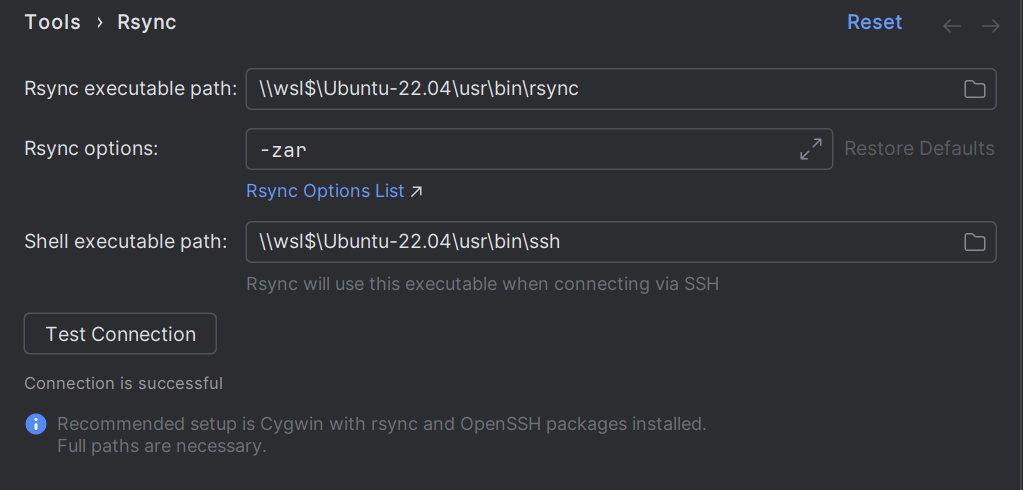This screenshot has height=490, width=1023.
Task: Click the blue info icon
Action: click(36, 424)
